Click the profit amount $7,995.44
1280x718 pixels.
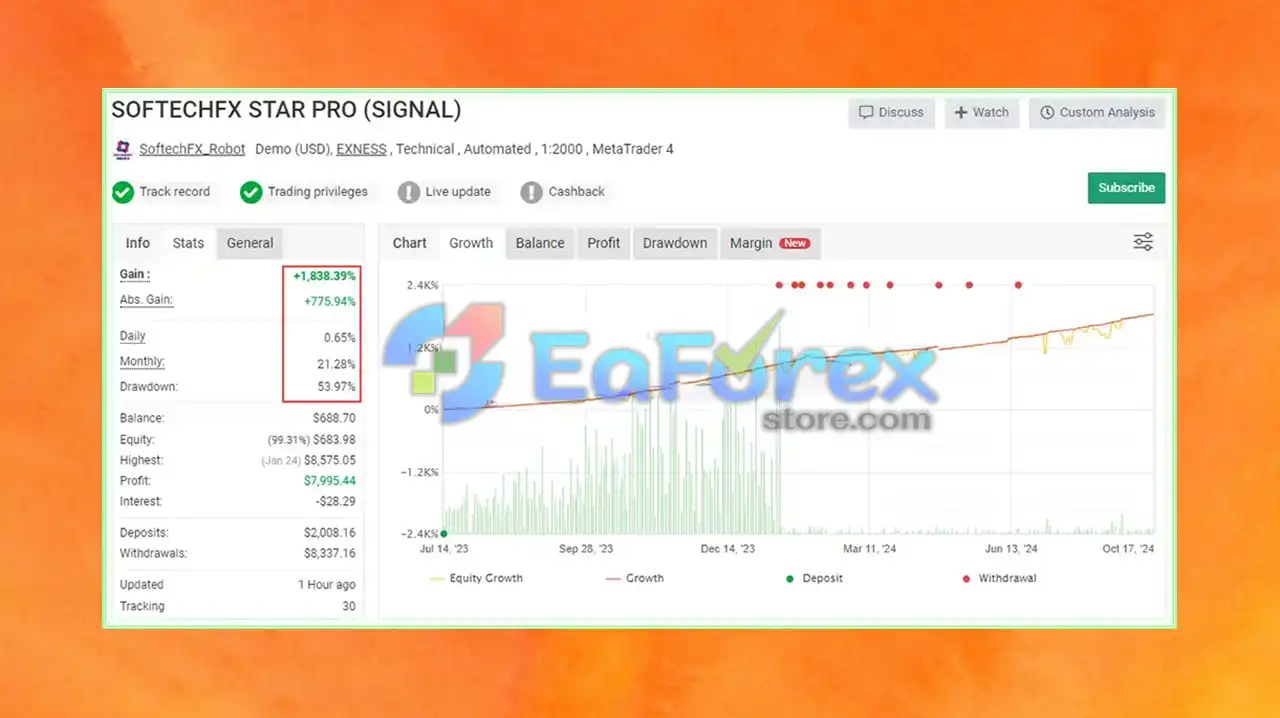click(330, 481)
